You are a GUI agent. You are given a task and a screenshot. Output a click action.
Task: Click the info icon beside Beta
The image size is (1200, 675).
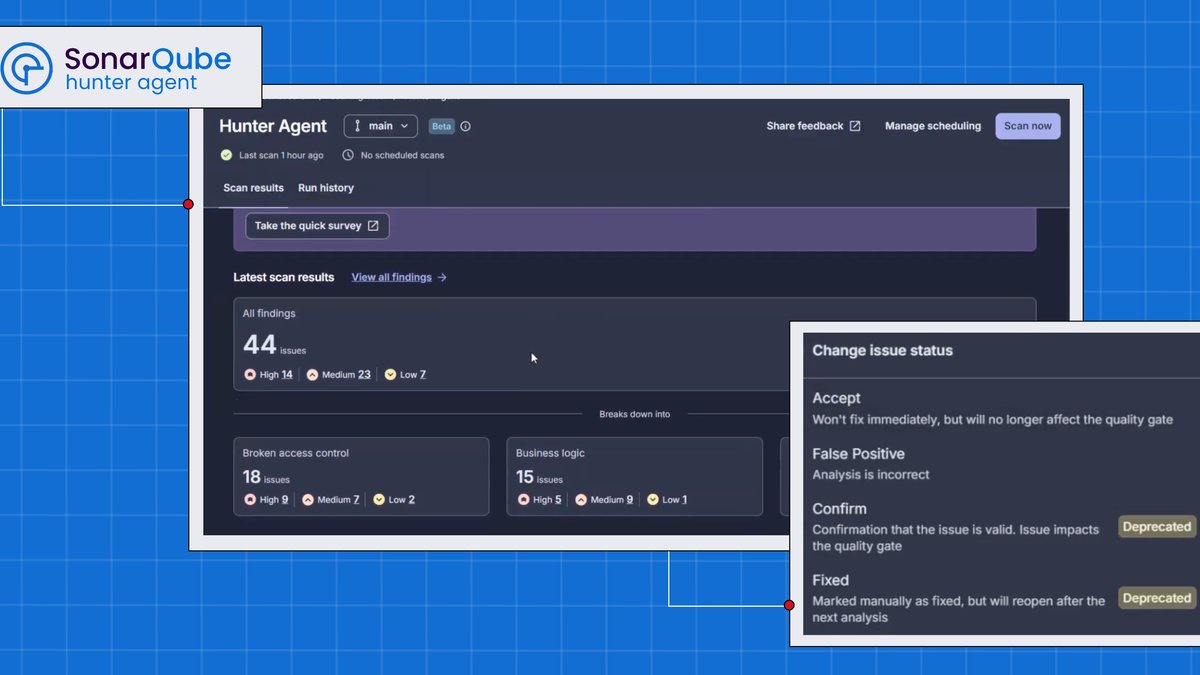pyautogui.click(x=466, y=126)
